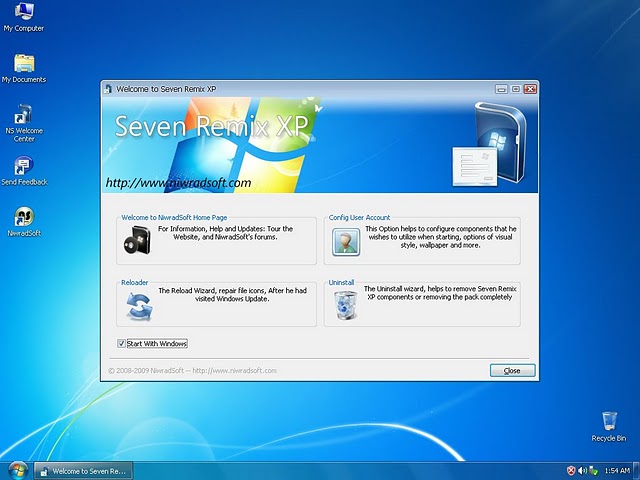The height and width of the screenshot is (480, 640).
Task: Click the Uninstall heading label
Action: (x=341, y=282)
